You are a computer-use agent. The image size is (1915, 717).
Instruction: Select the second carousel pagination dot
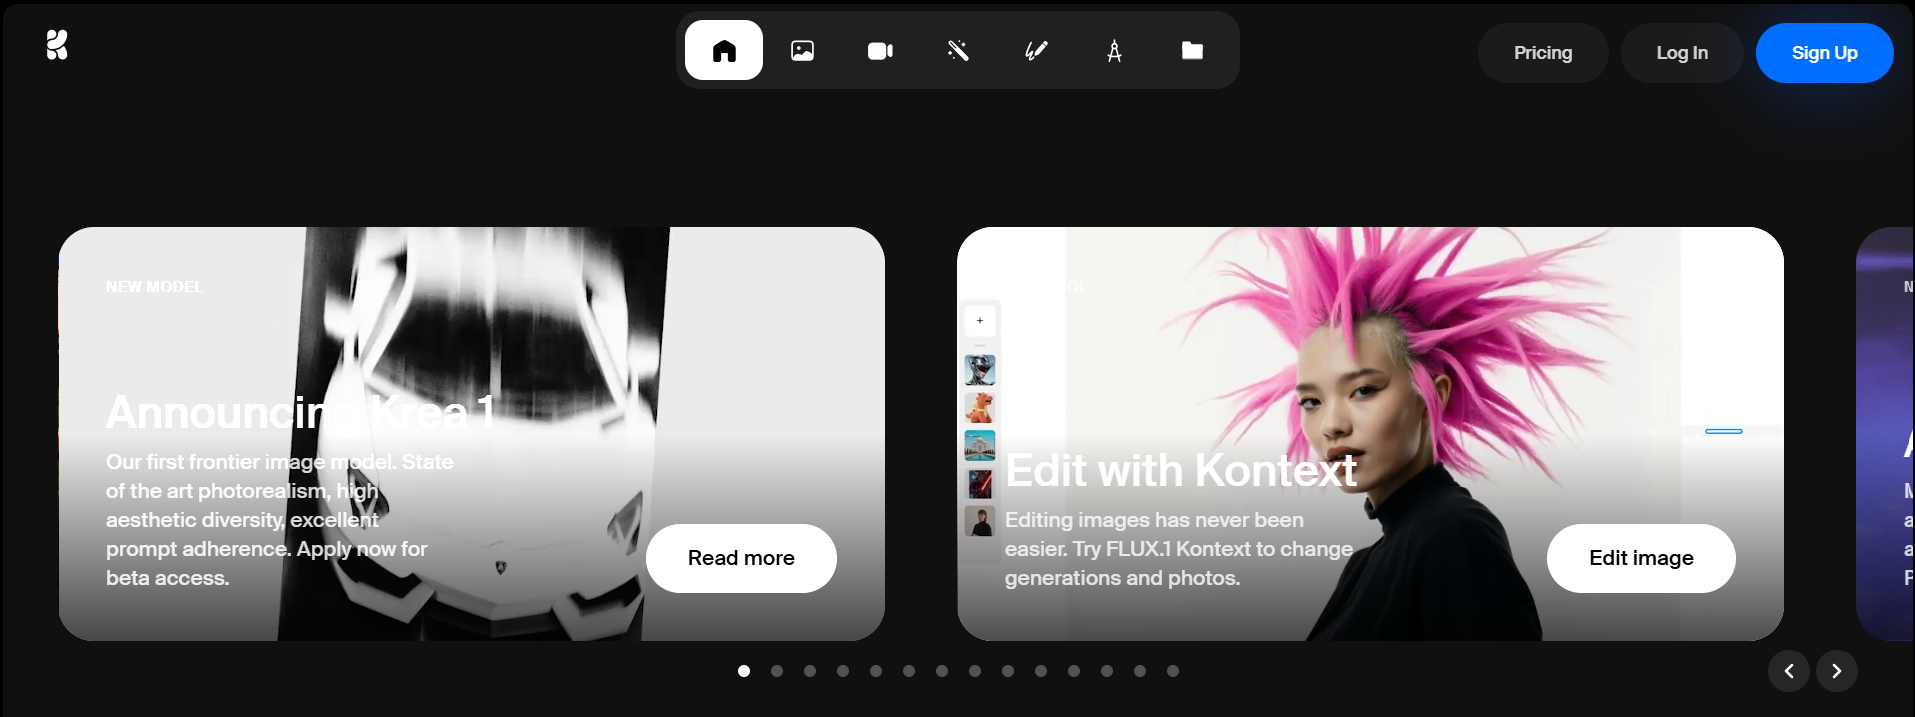(777, 671)
